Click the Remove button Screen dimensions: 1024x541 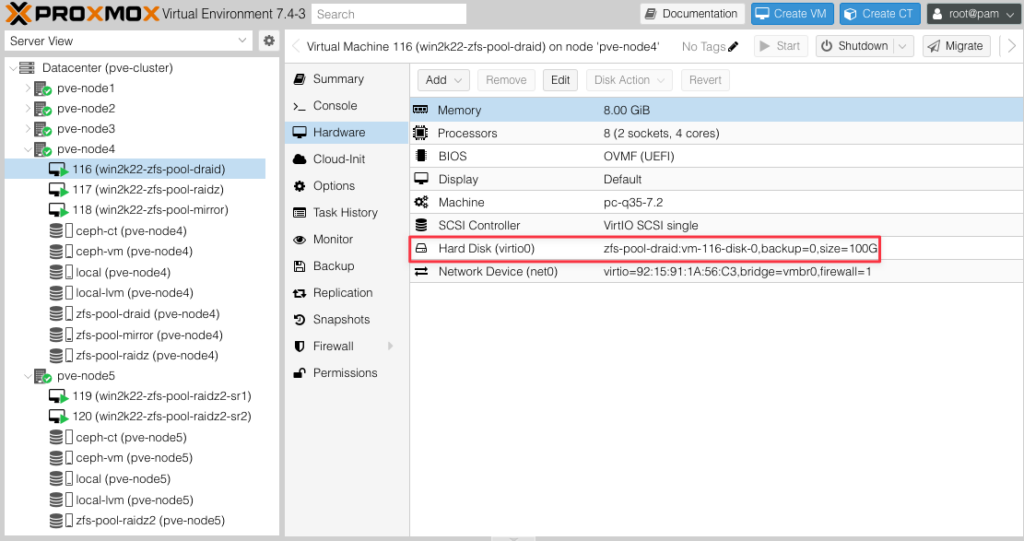coord(506,80)
